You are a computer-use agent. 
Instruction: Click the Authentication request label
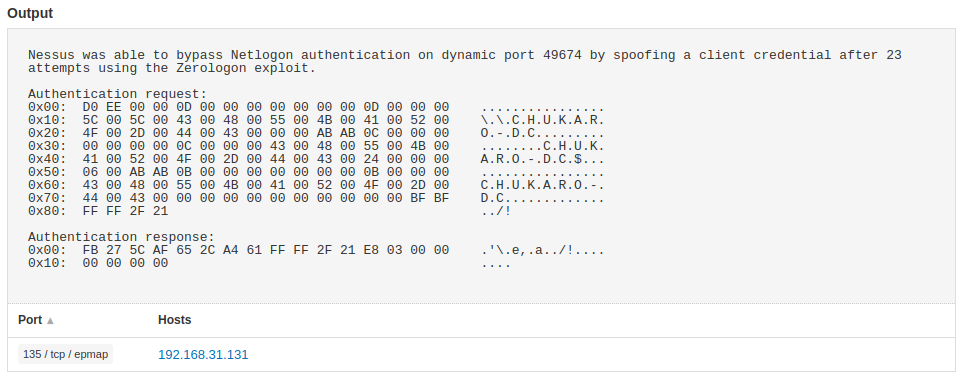pyautogui.click(x=118, y=94)
